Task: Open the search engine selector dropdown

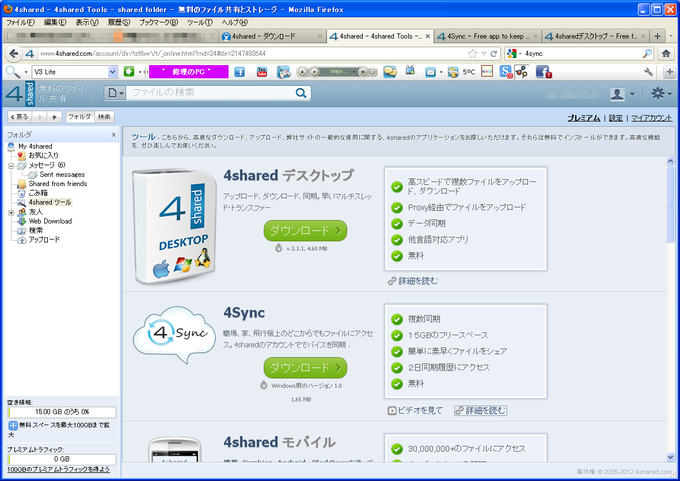Action: tap(514, 54)
